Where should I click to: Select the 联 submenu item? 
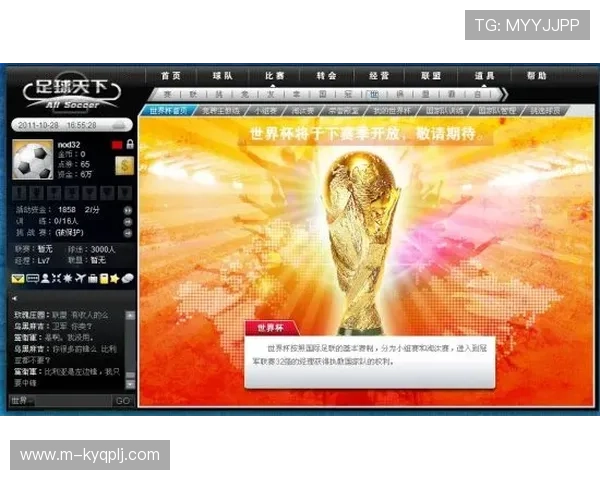click(x=193, y=94)
